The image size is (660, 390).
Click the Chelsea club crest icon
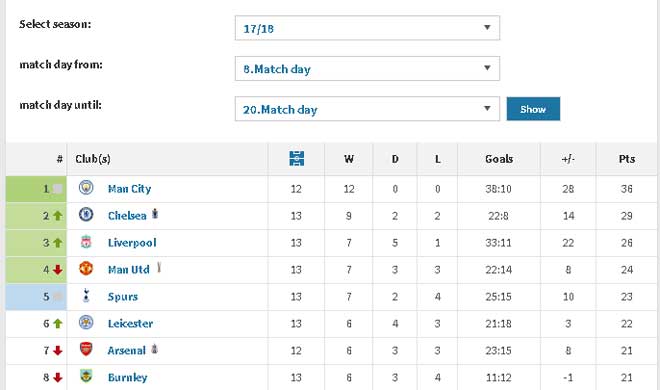(x=86, y=215)
